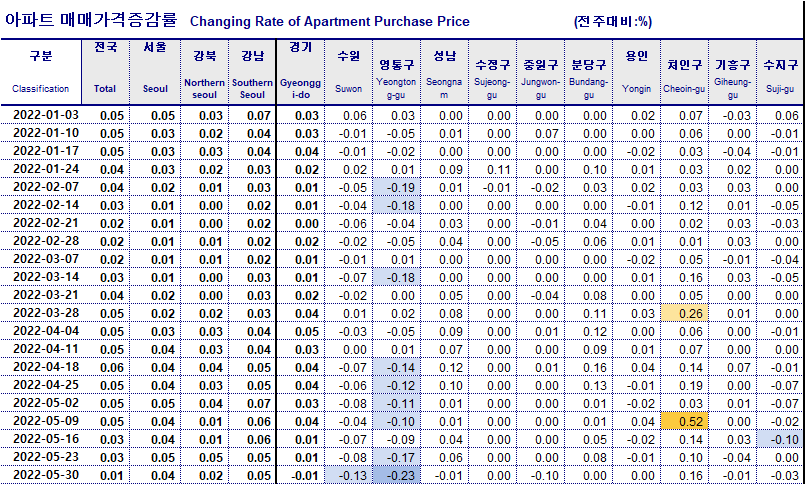Select the 강남 Southern Seoul header
The width and height of the screenshot is (805, 484).
click(253, 72)
